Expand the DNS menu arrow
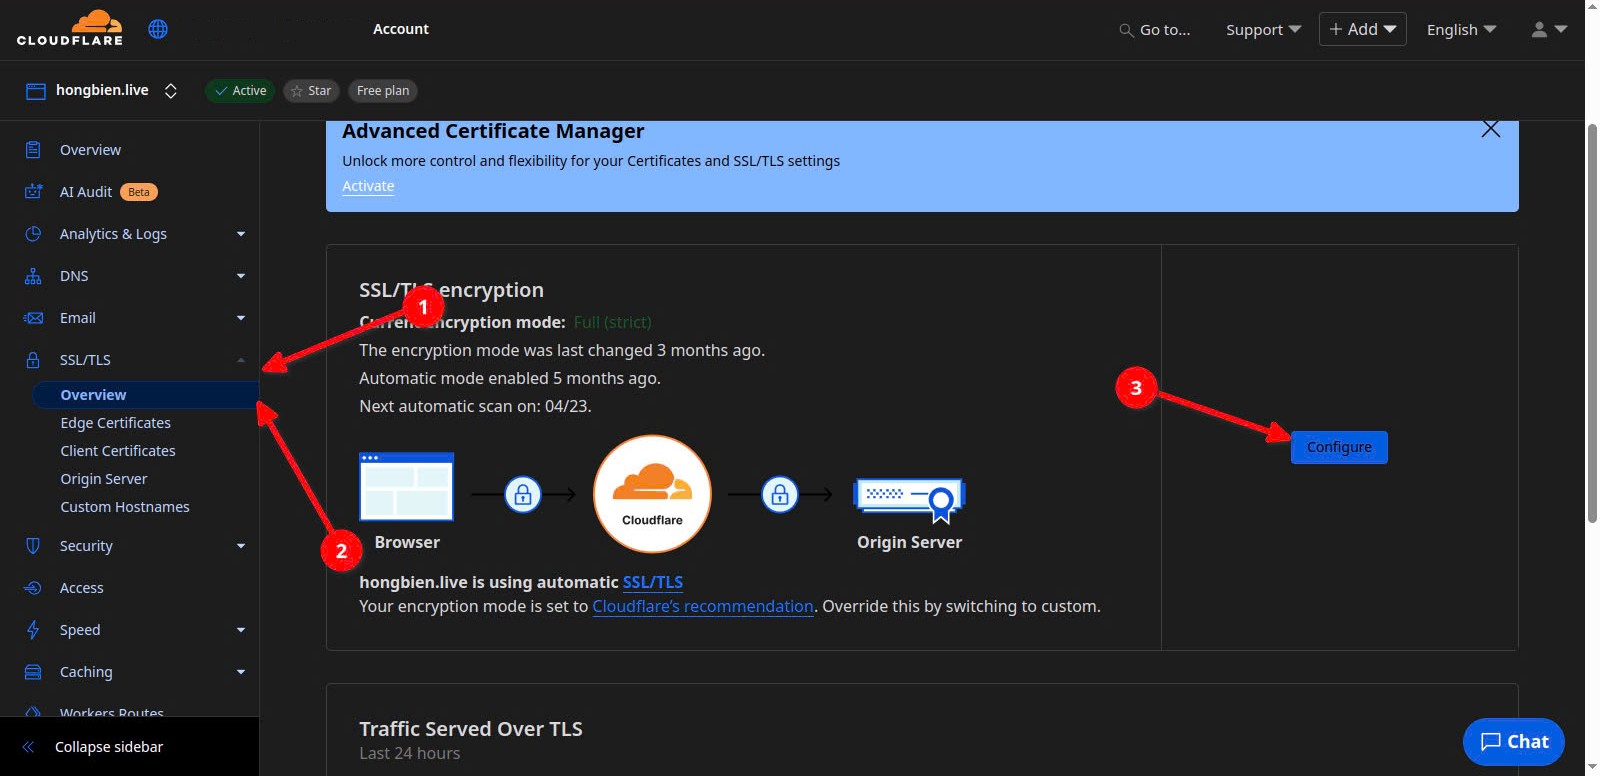The image size is (1600, 776). tap(241, 276)
